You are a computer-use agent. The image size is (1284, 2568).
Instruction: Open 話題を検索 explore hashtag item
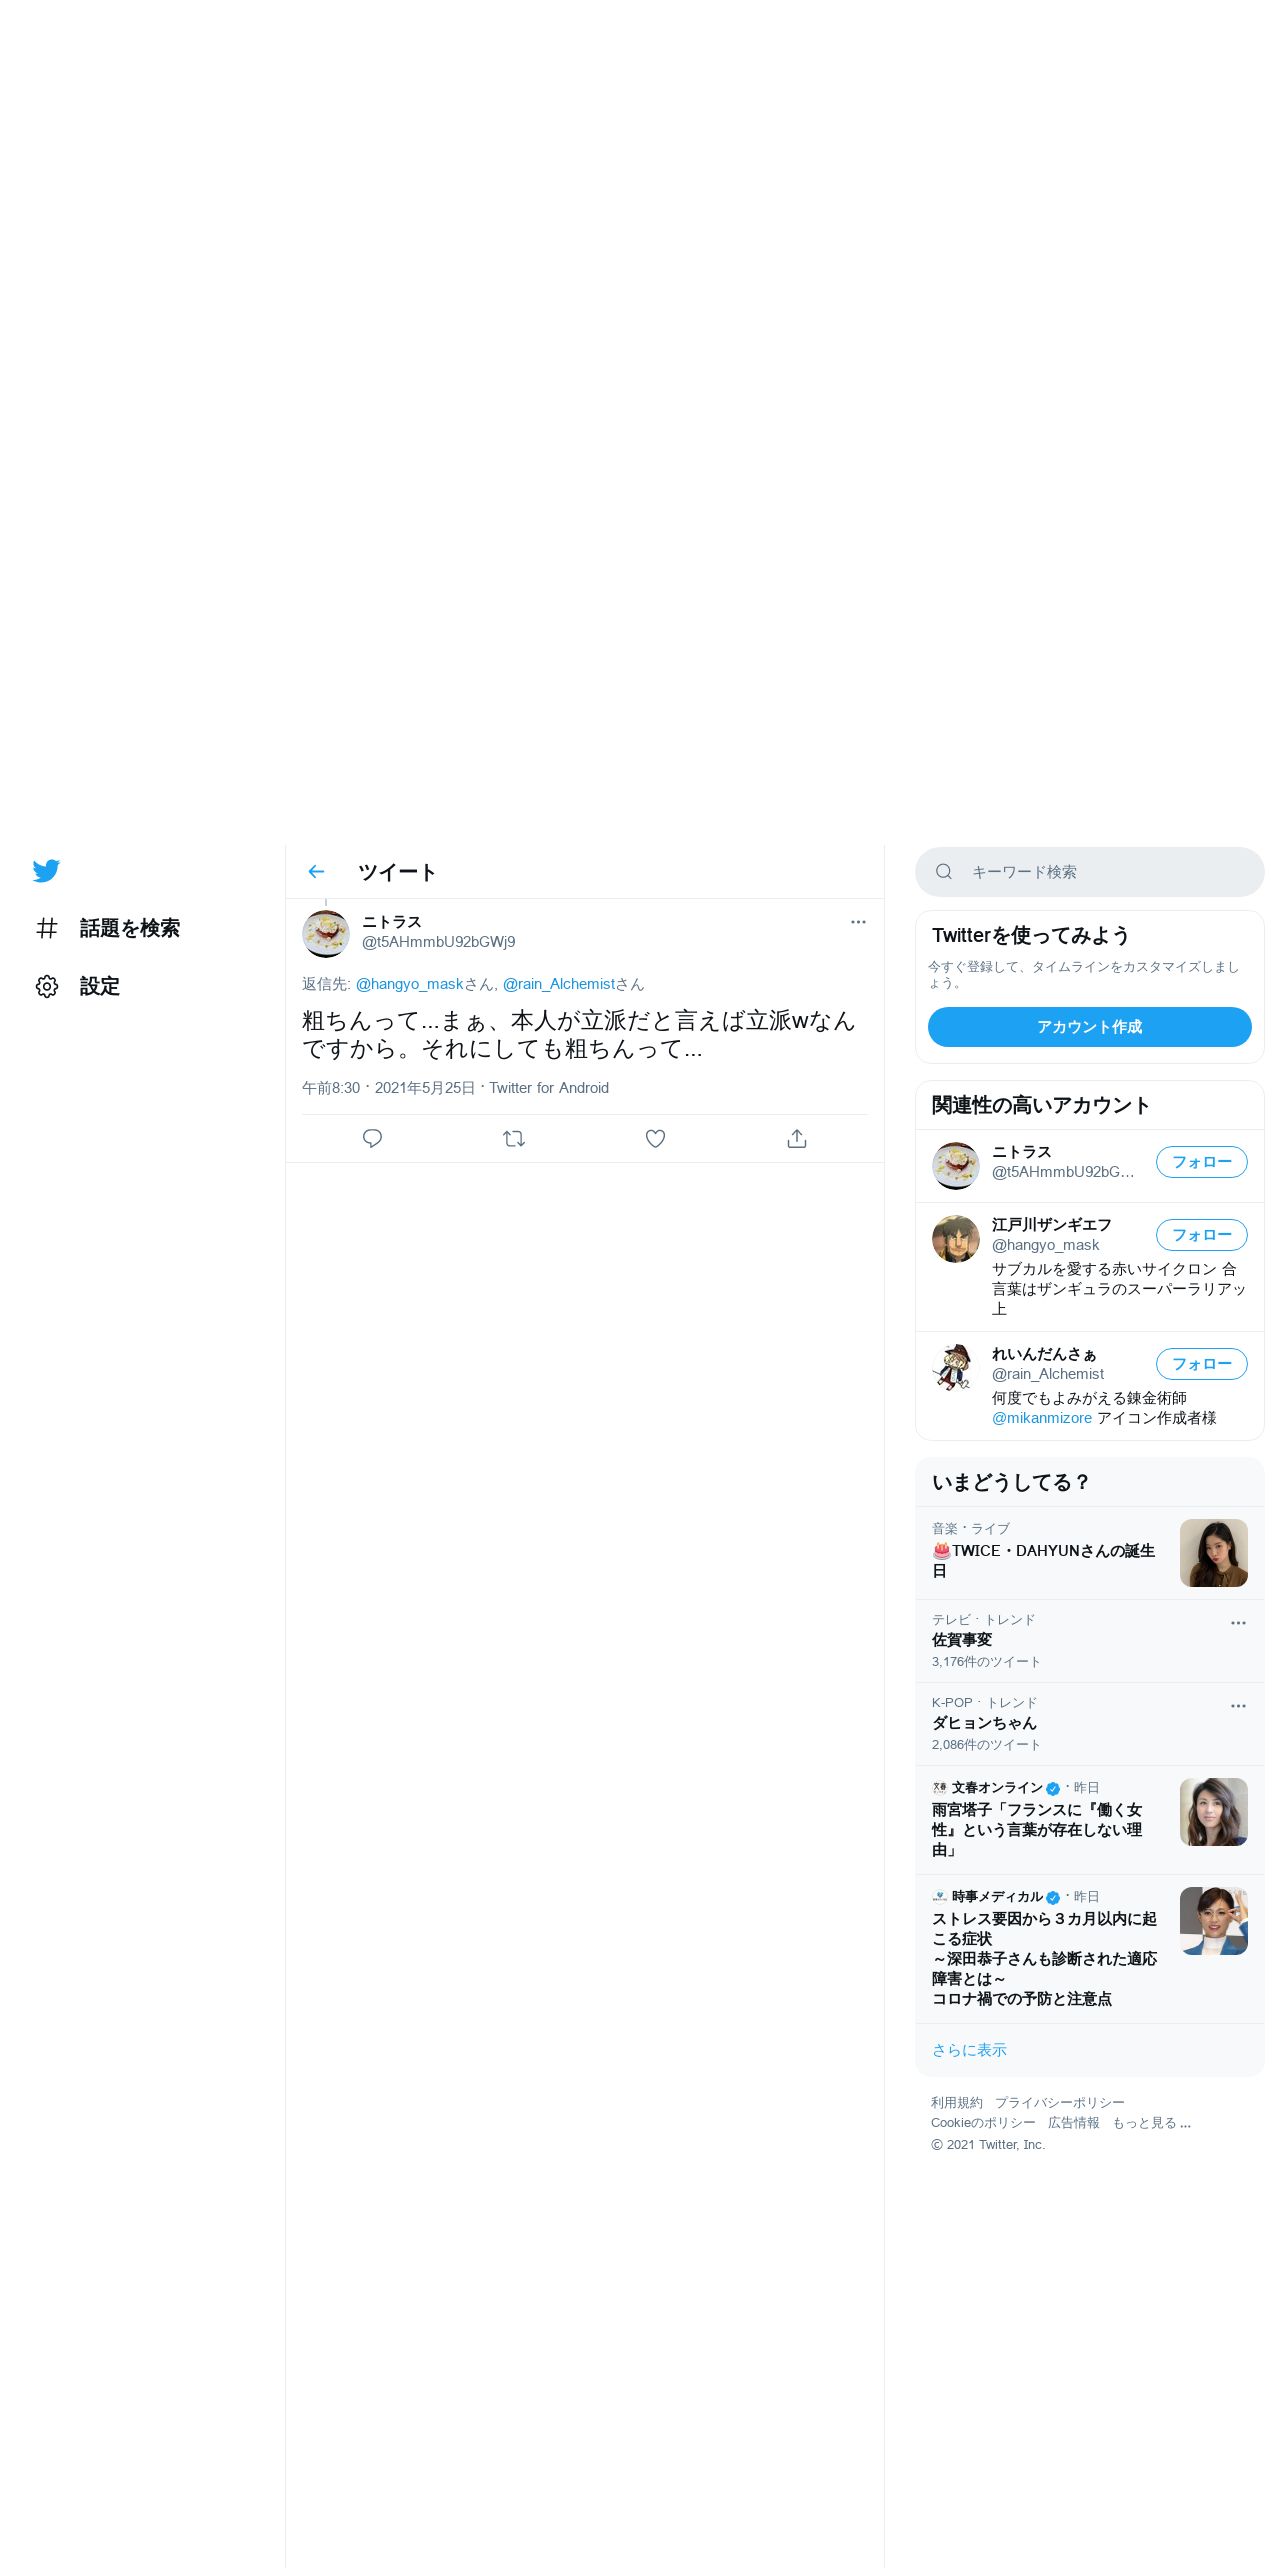point(108,929)
